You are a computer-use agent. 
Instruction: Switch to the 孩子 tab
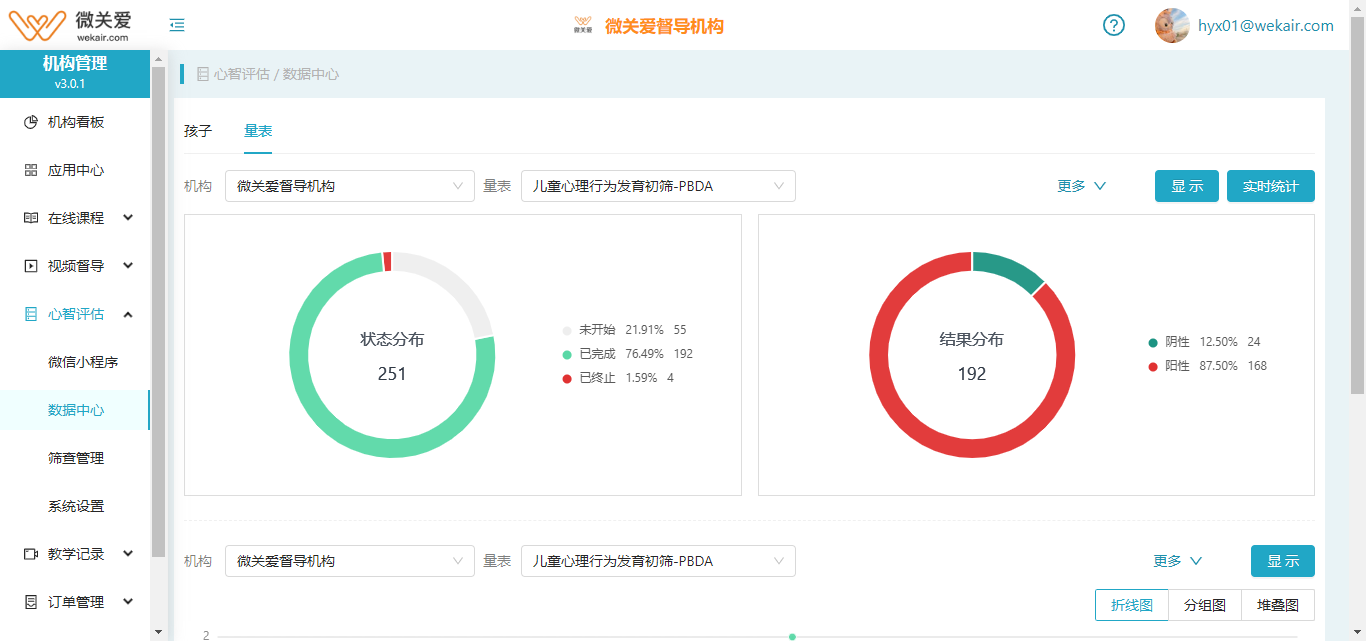coord(198,131)
